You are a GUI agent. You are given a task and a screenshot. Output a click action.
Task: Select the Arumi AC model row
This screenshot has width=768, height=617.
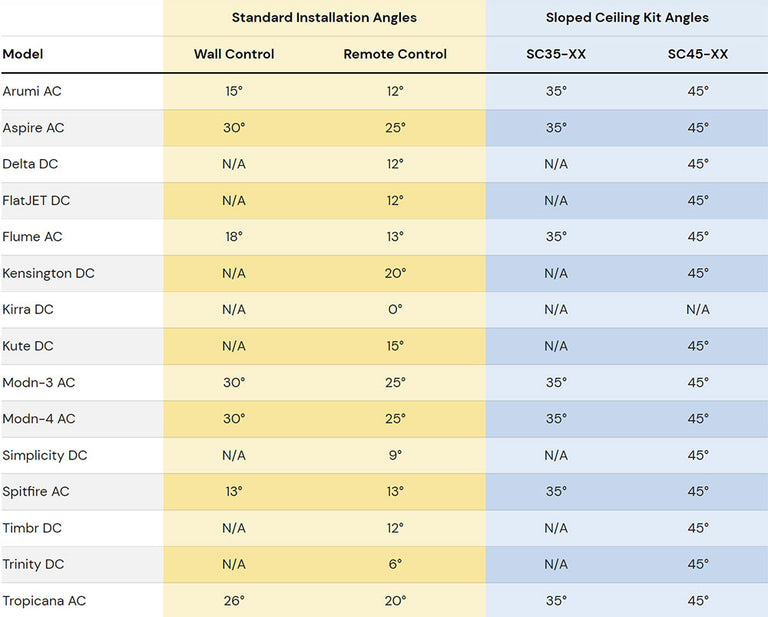tap(384, 91)
